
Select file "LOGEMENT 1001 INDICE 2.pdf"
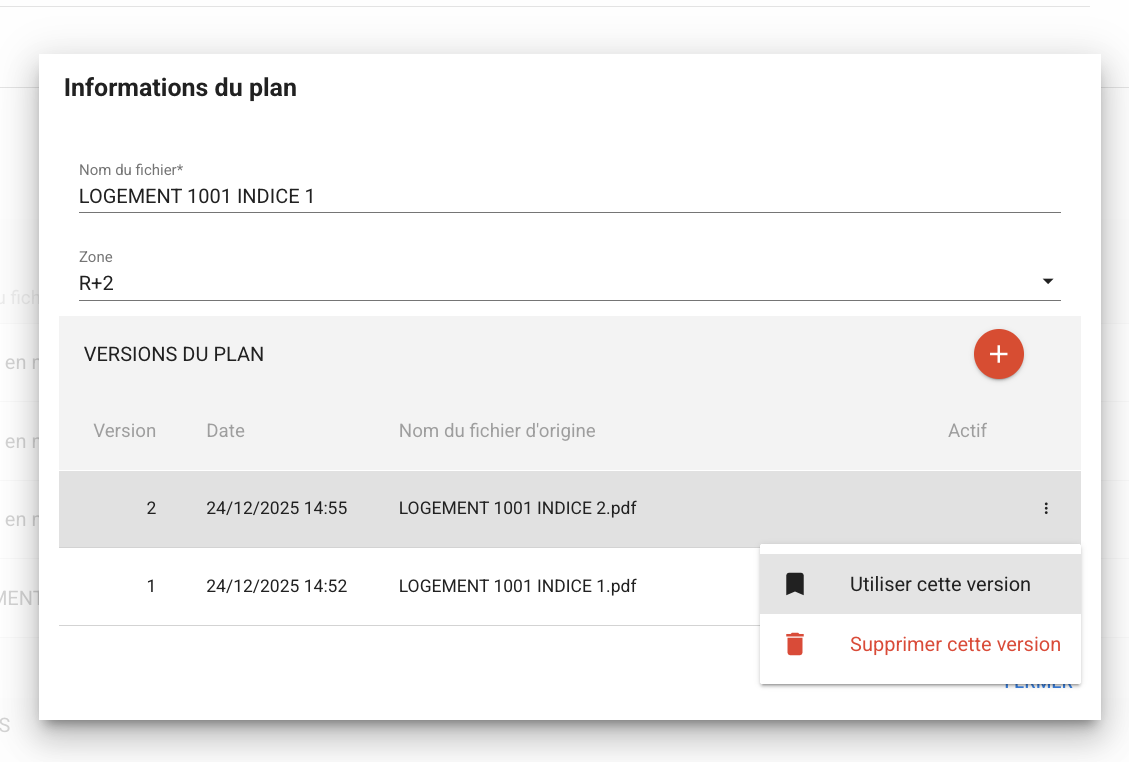click(517, 508)
